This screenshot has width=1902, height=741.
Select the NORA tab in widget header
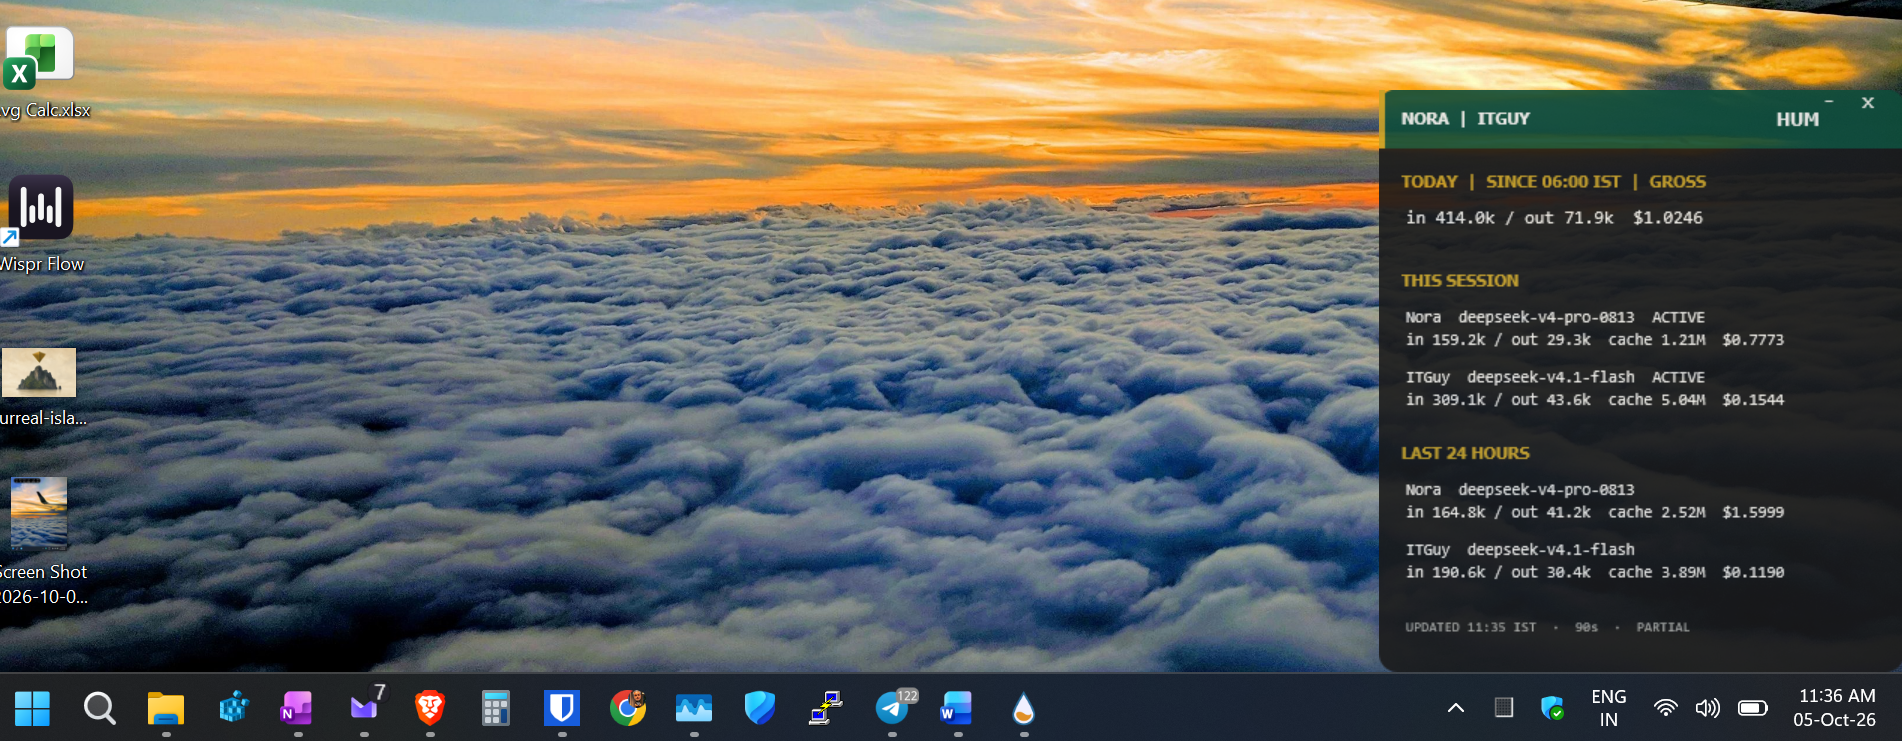(1424, 119)
